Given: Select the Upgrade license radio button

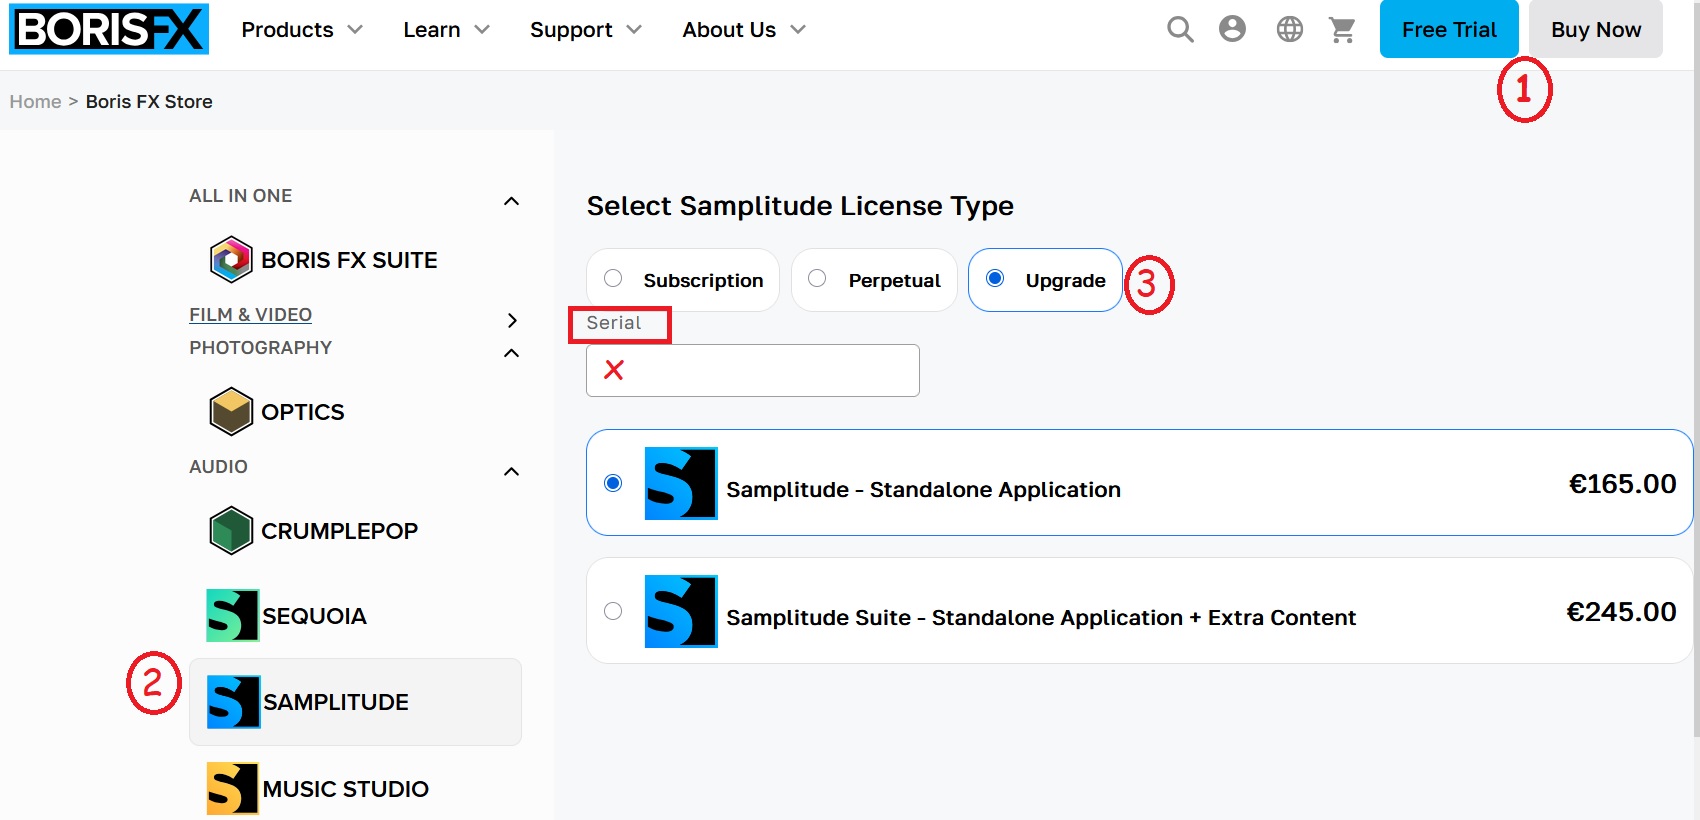Looking at the screenshot, I should coord(995,278).
